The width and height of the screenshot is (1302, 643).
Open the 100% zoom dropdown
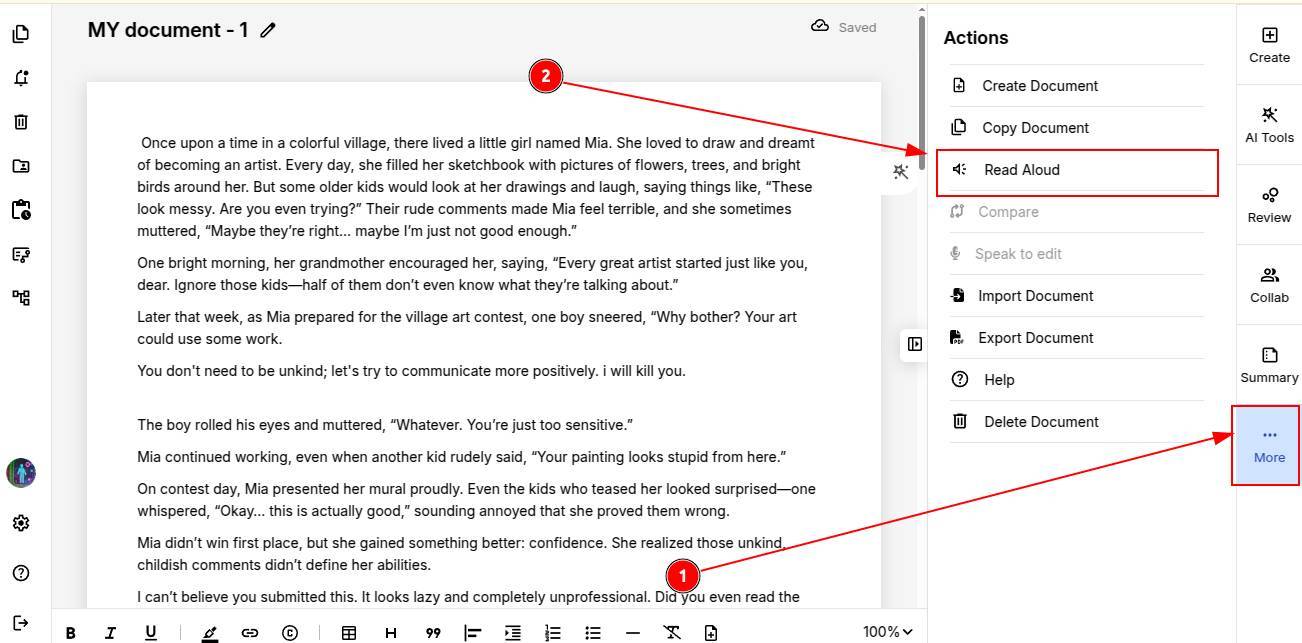(x=888, y=631)
